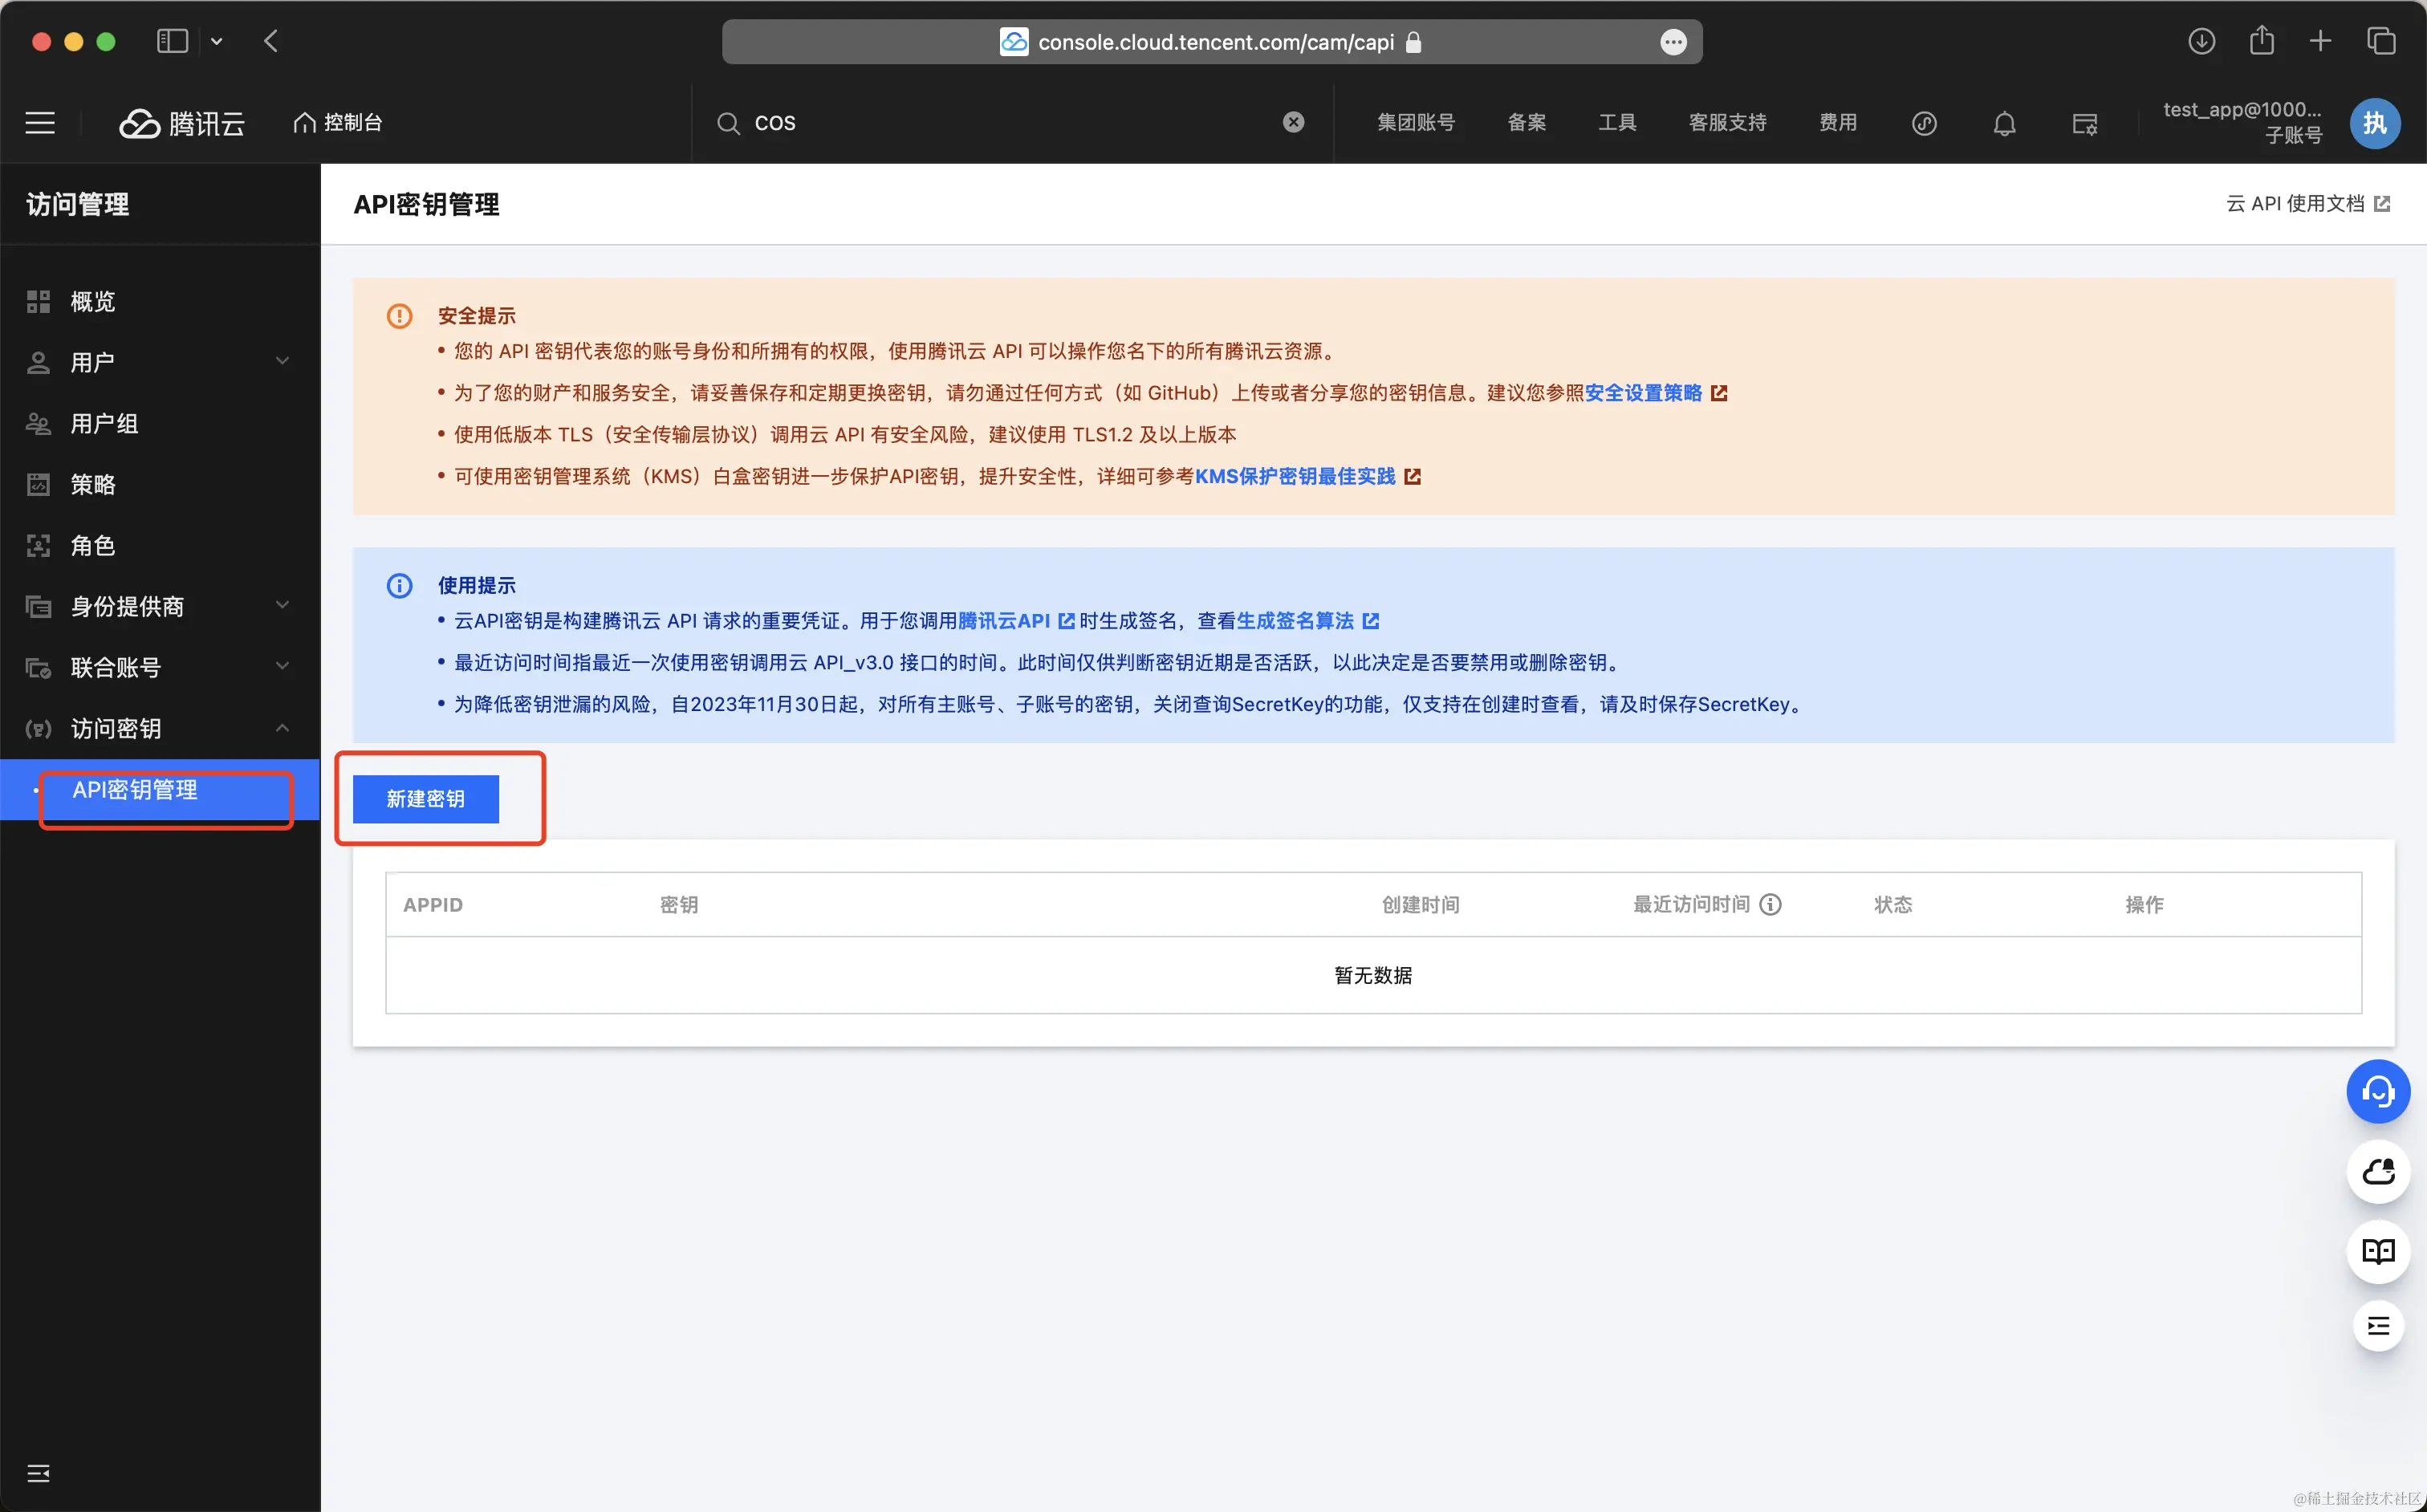The height and width of the screenshot is (1512, 2427).
Task: Go back in Safari
Action: 271,41
